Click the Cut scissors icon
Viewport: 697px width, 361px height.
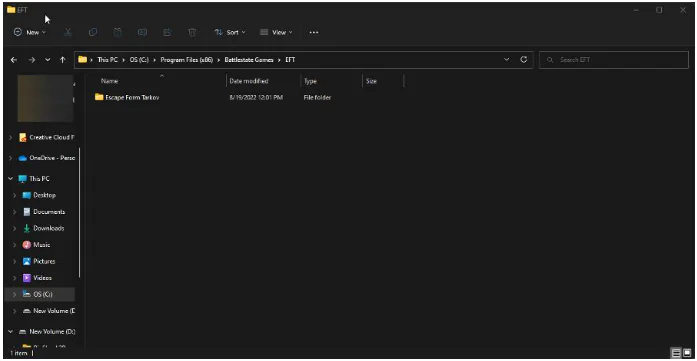pos(68,32)
